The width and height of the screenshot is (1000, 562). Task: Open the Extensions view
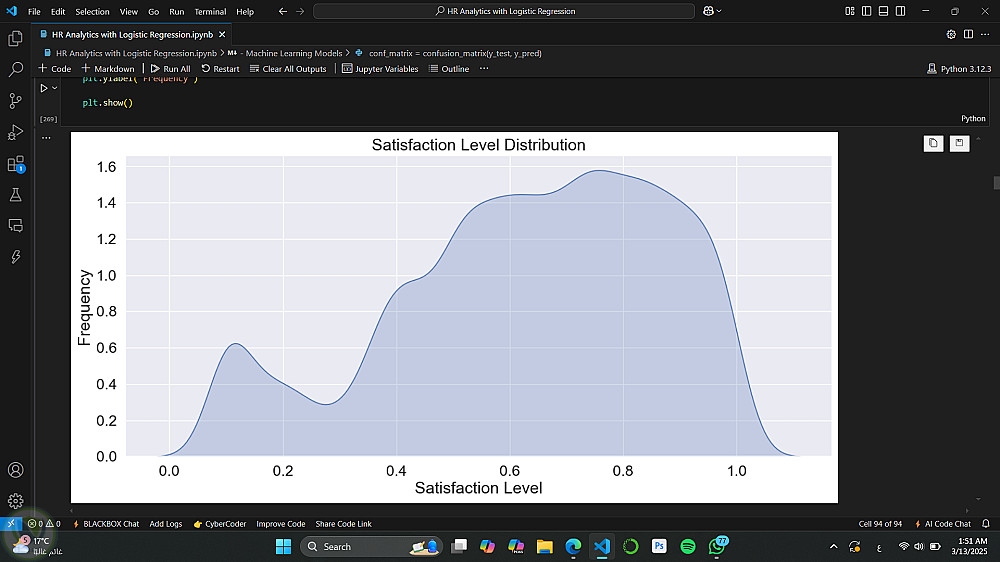(x=15, y=164)
